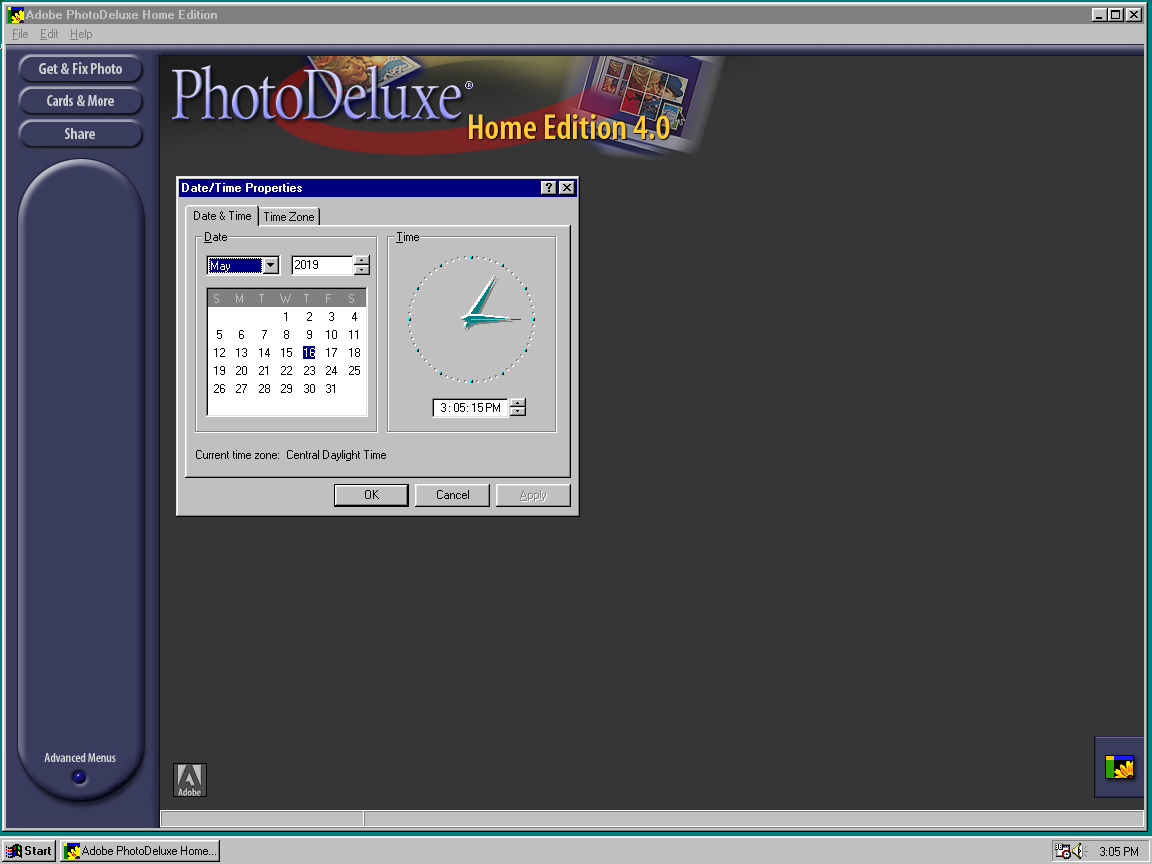
Task: Open the Task Scheduler tray icon
Action: (1062, 851)
